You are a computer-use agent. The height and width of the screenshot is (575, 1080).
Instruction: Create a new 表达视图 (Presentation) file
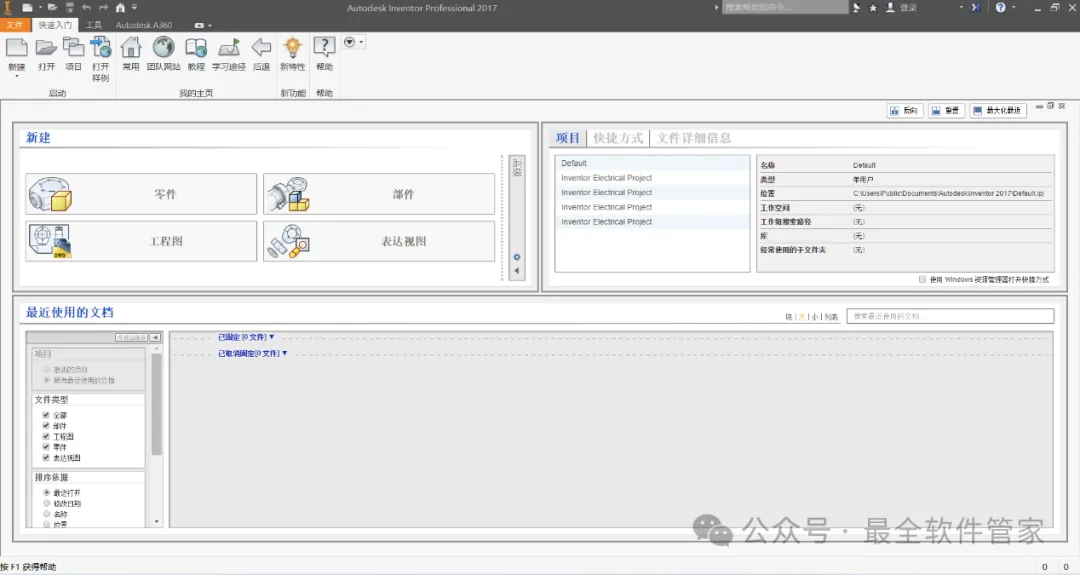tap(379, 241)
